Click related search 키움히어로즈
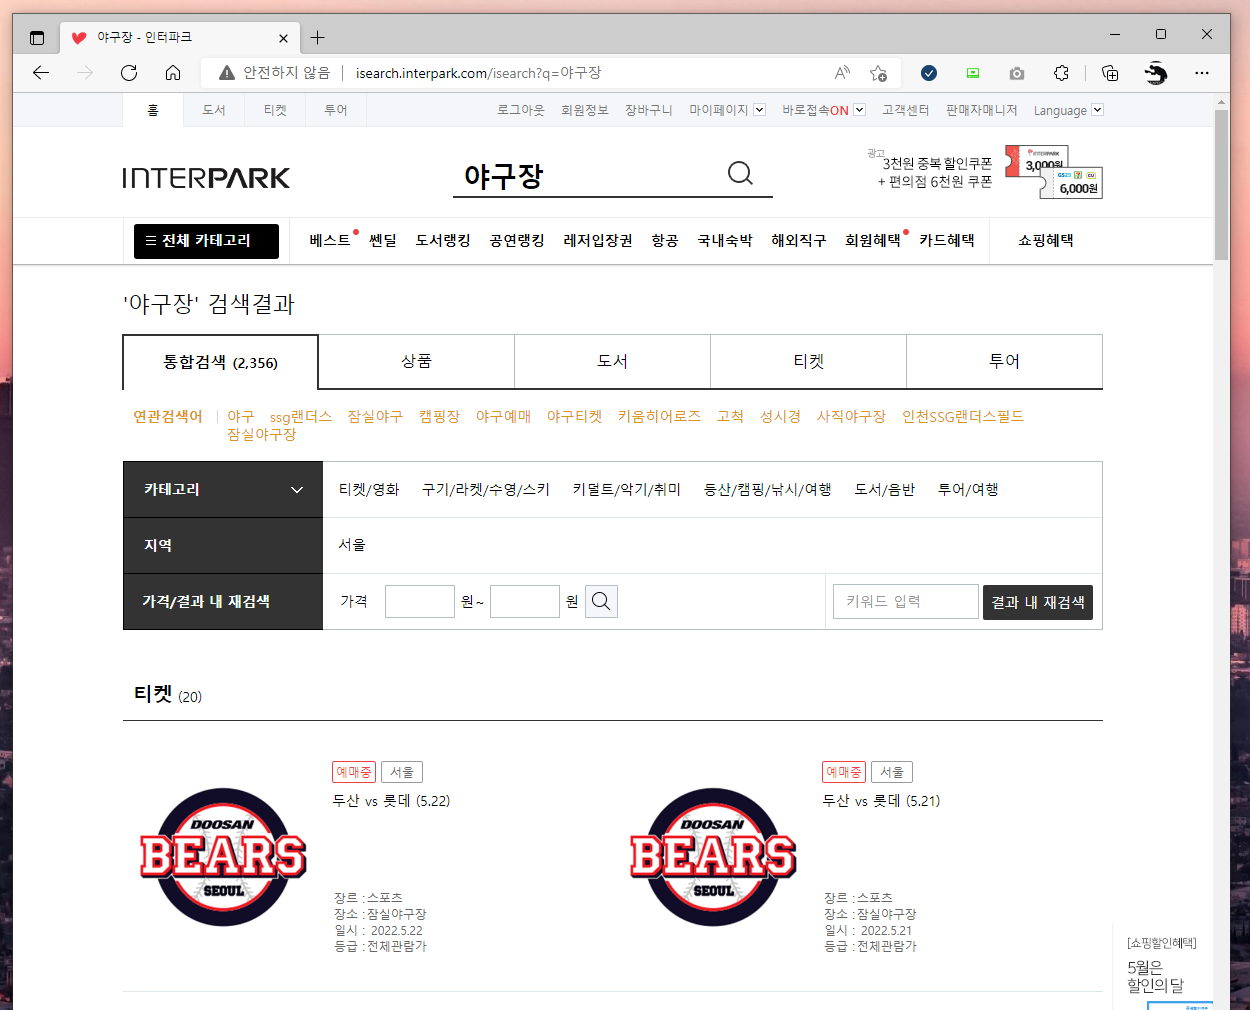 [x=659, y=417]
